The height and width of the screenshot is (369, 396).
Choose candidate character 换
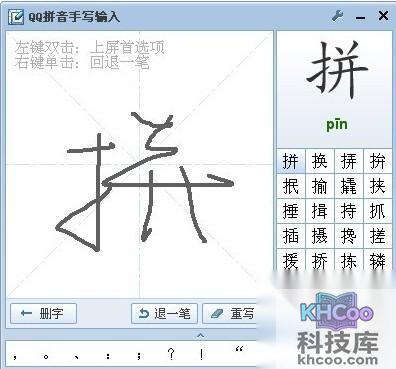[x=320, y=161]
